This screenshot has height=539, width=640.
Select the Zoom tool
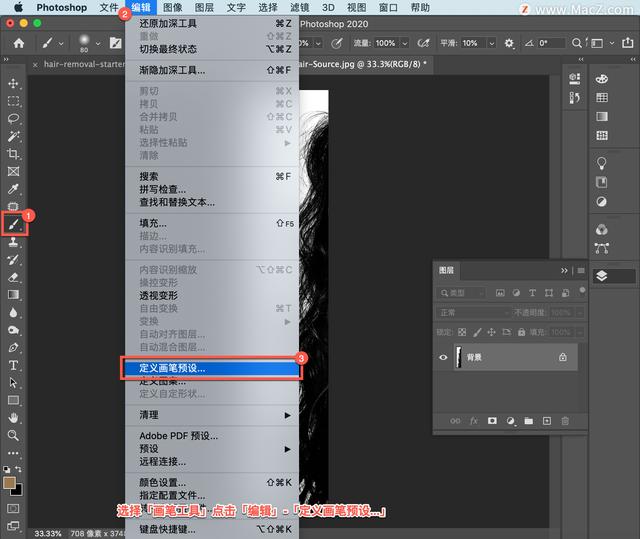tap(13, 435)
